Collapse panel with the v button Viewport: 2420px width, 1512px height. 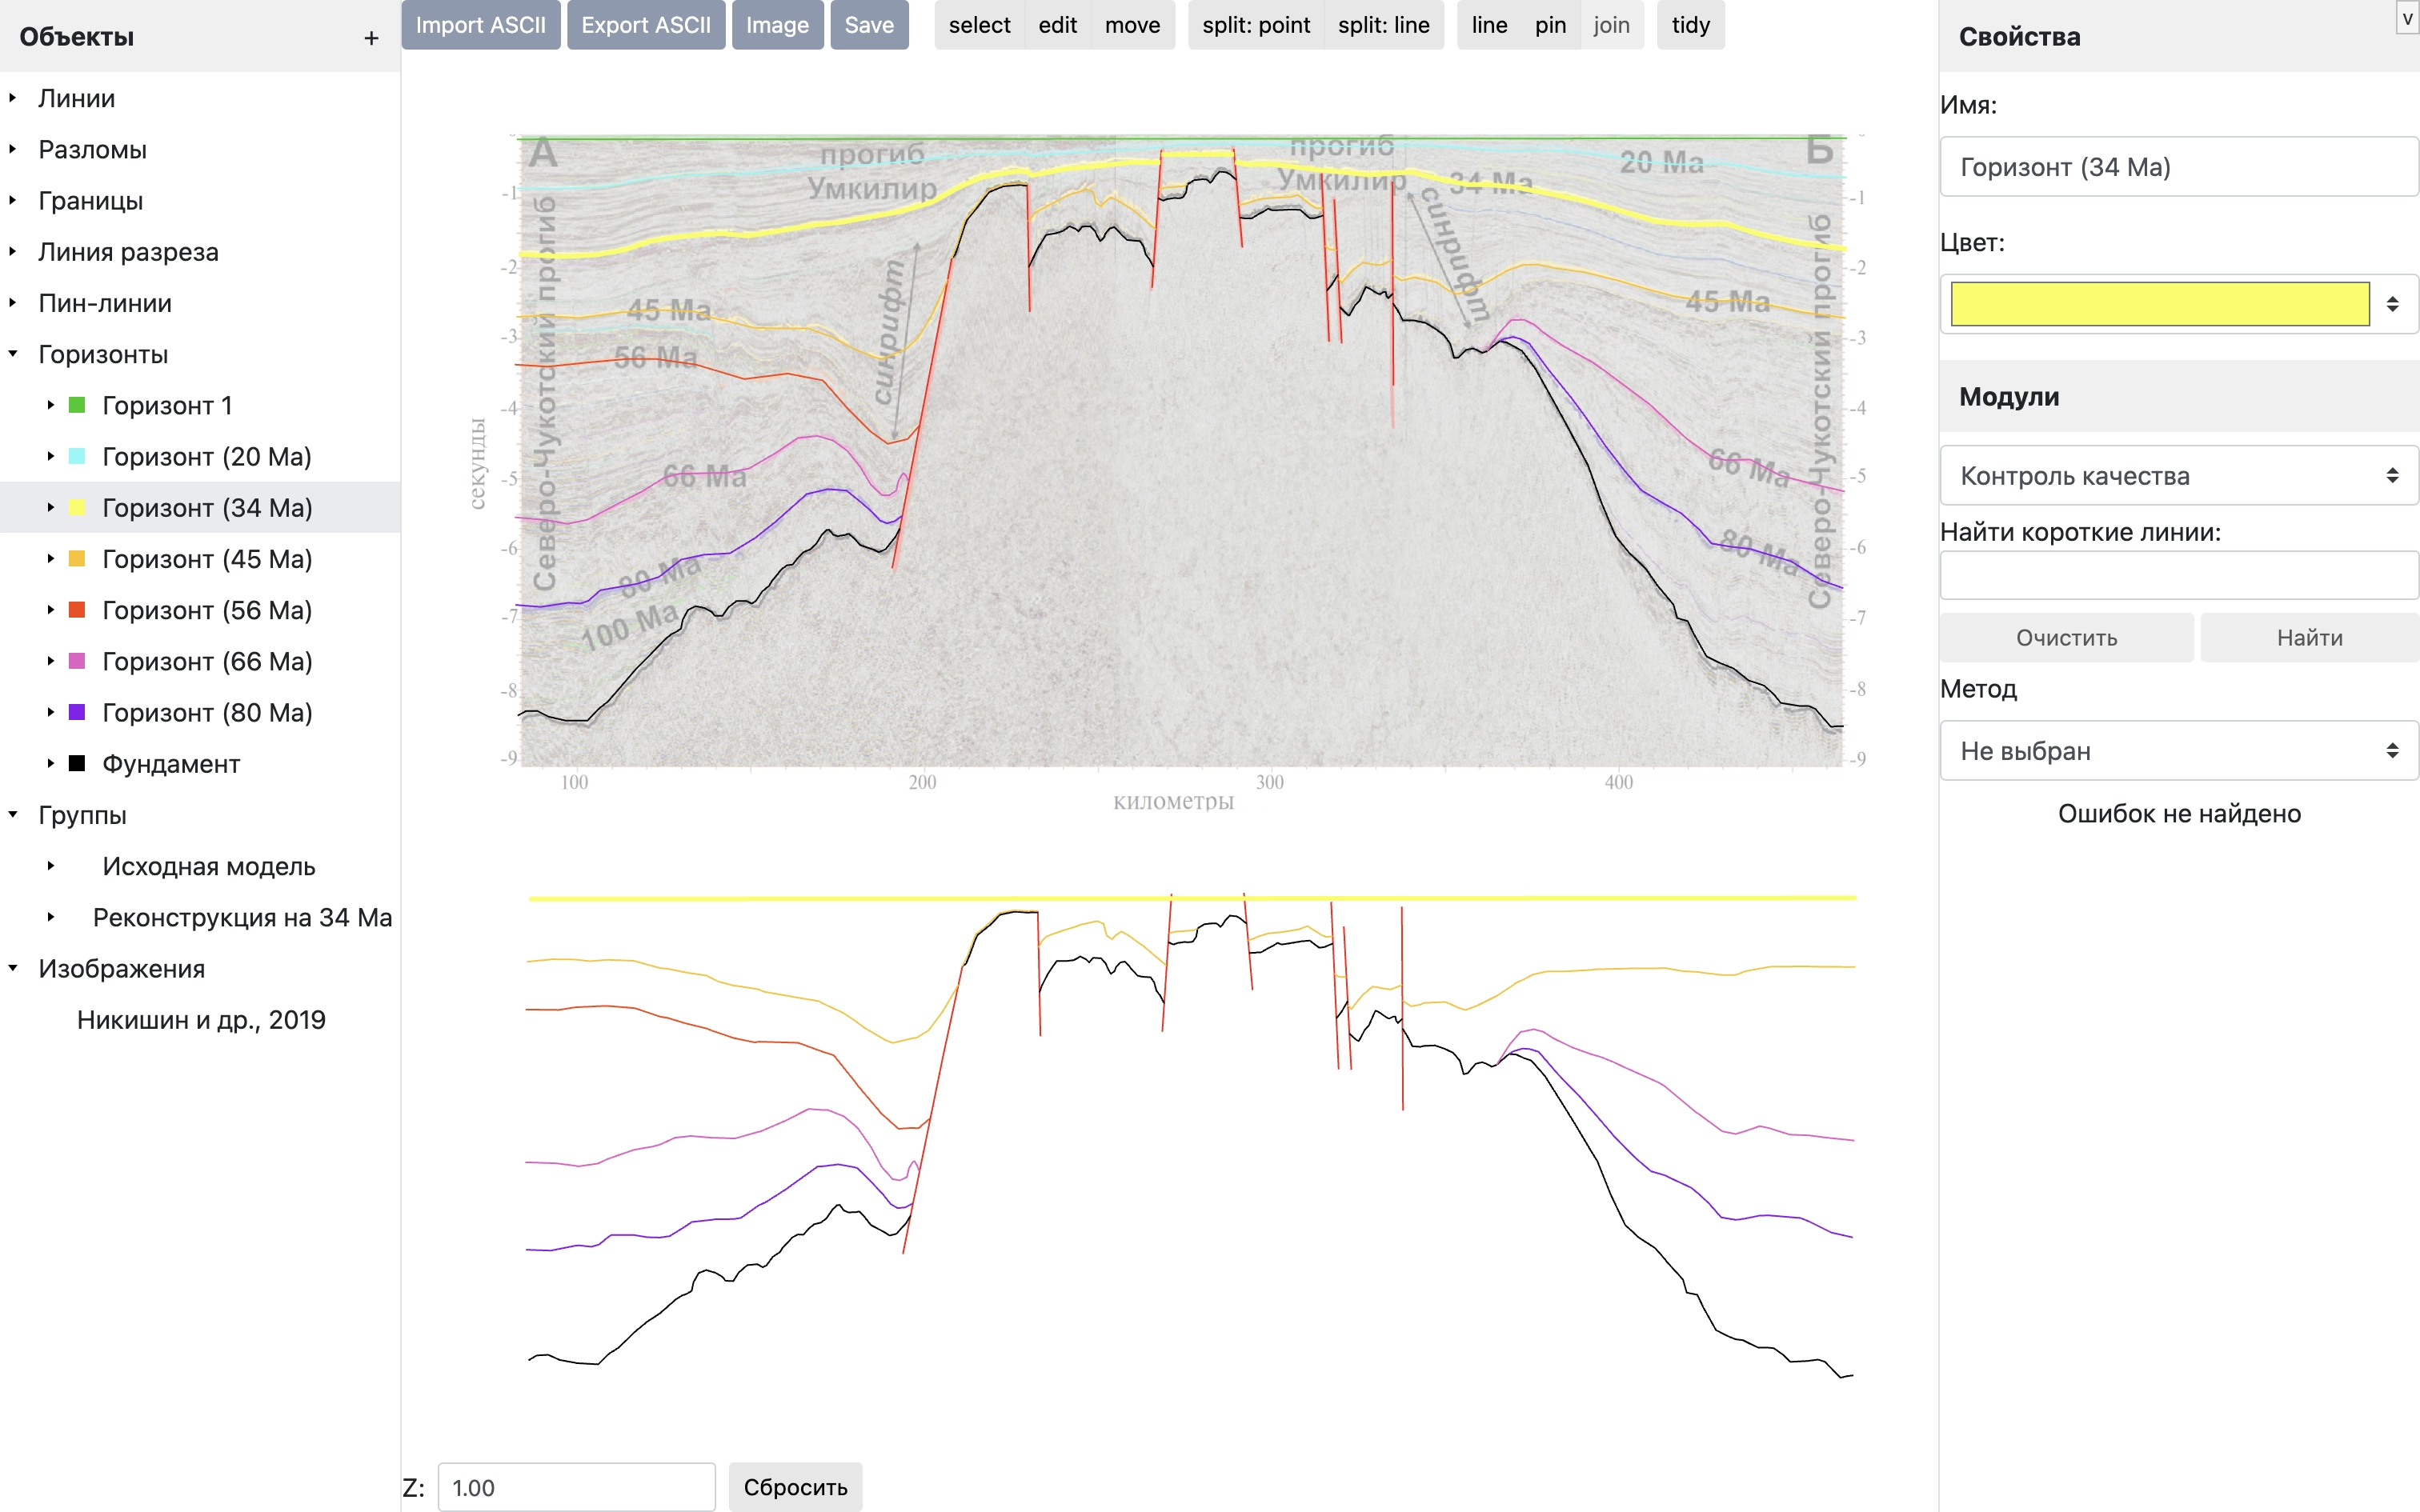[x=2408, y=18]
